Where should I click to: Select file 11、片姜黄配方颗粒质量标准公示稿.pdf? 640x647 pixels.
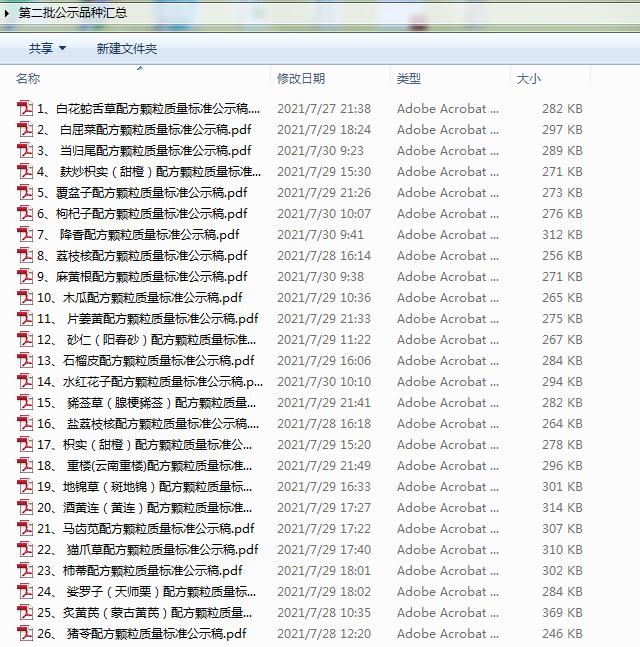(147, 319)
